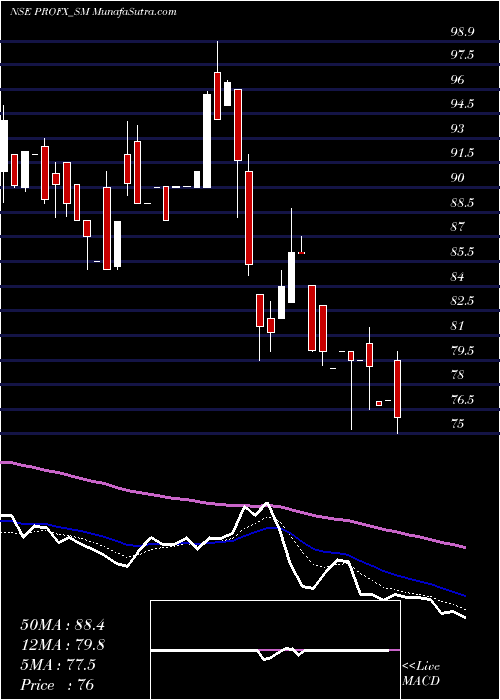Click the 87 price axis label
The width and height of the screenshot is (500, 700).
click(459, 227)
